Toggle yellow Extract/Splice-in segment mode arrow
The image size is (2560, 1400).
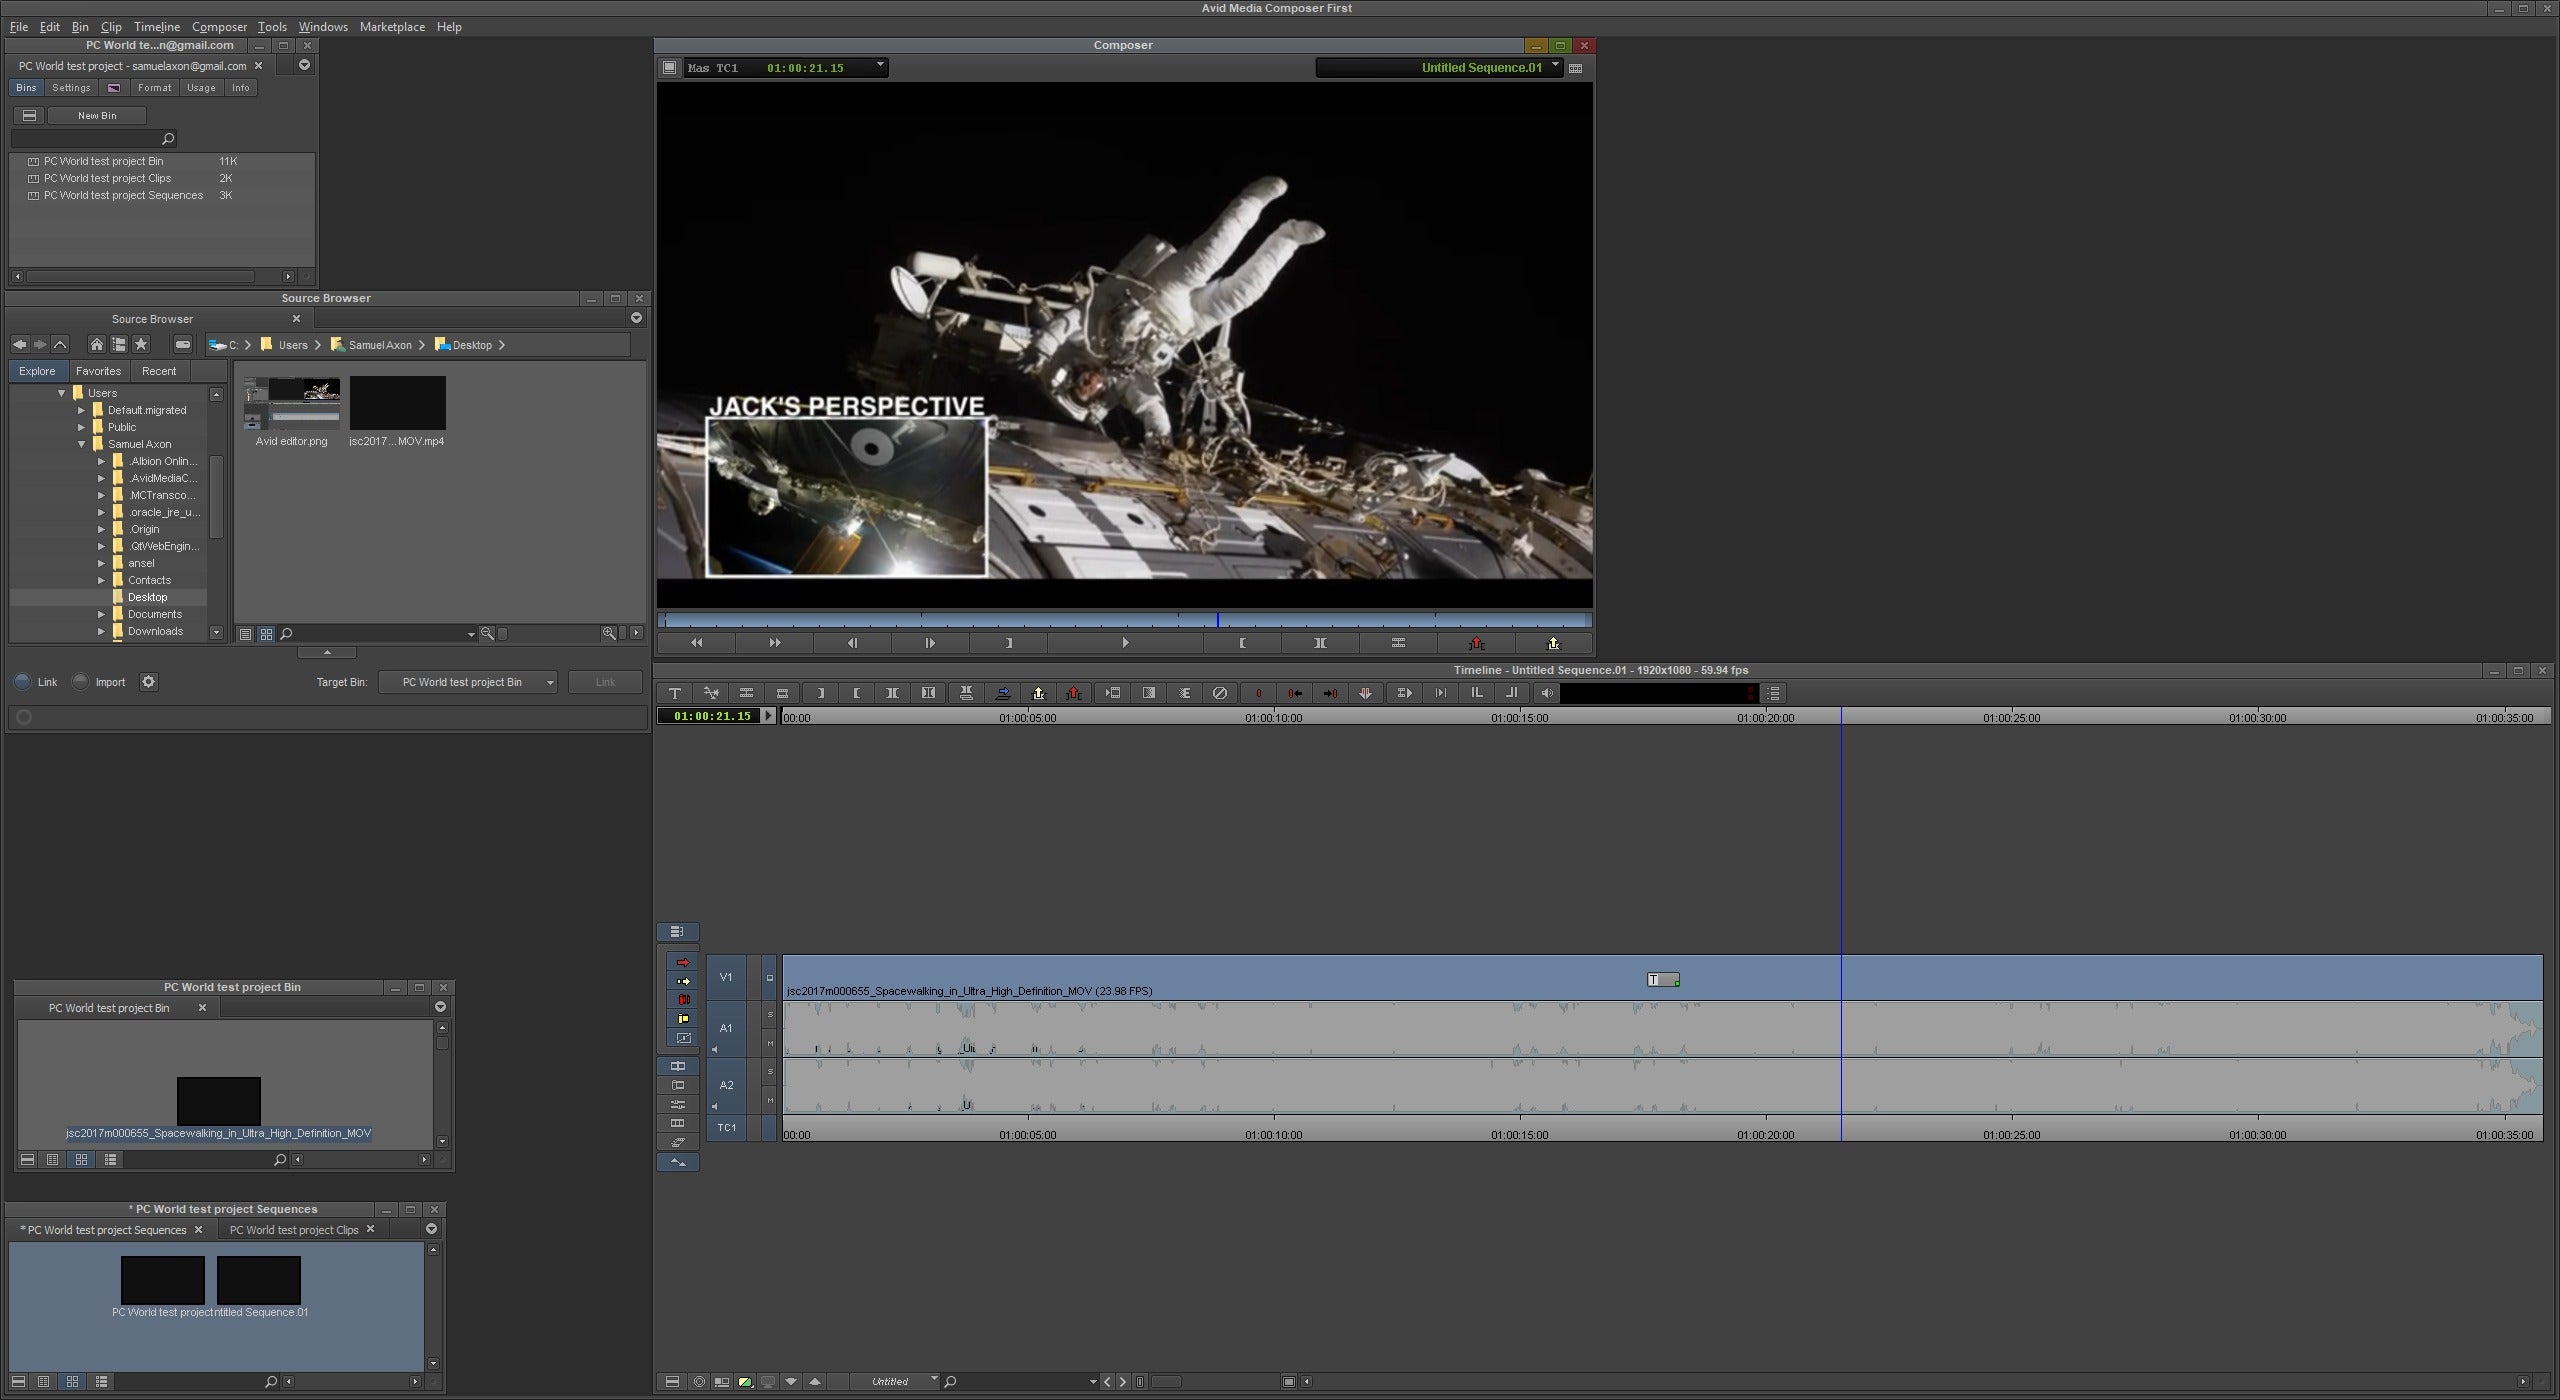(x=683, y=981)
